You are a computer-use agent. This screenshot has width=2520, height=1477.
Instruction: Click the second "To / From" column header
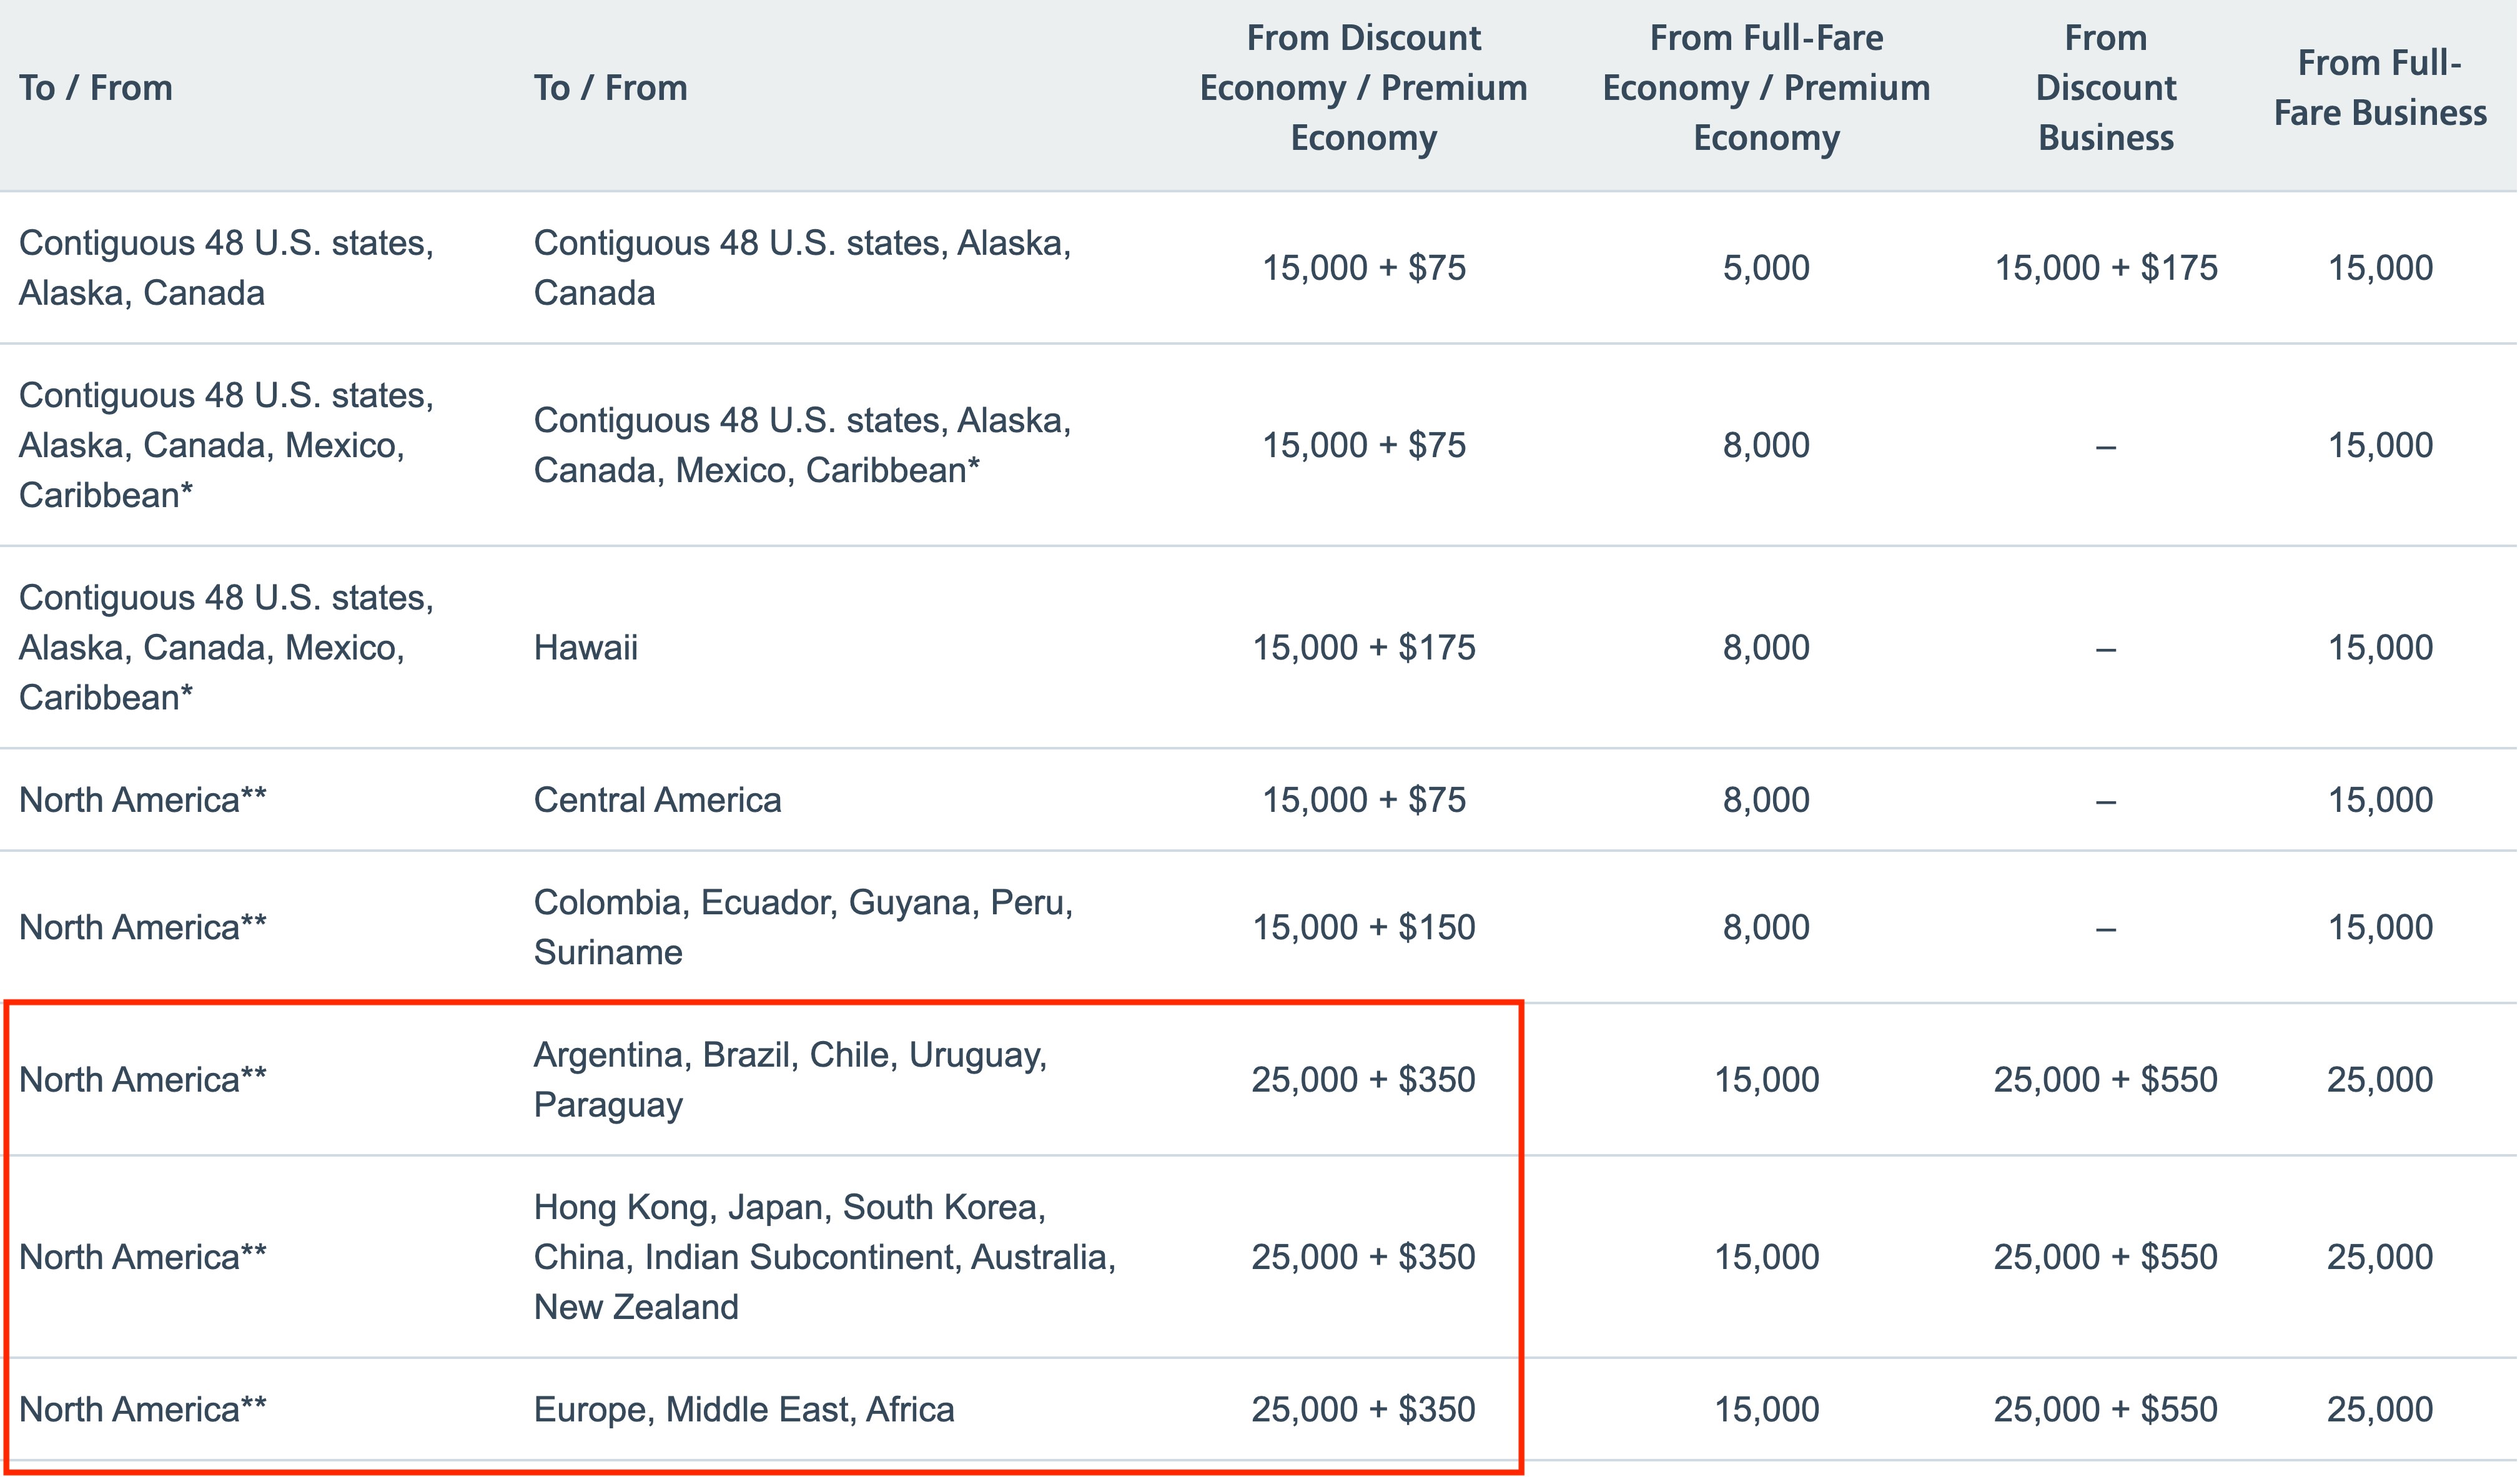tap(610, 88)
